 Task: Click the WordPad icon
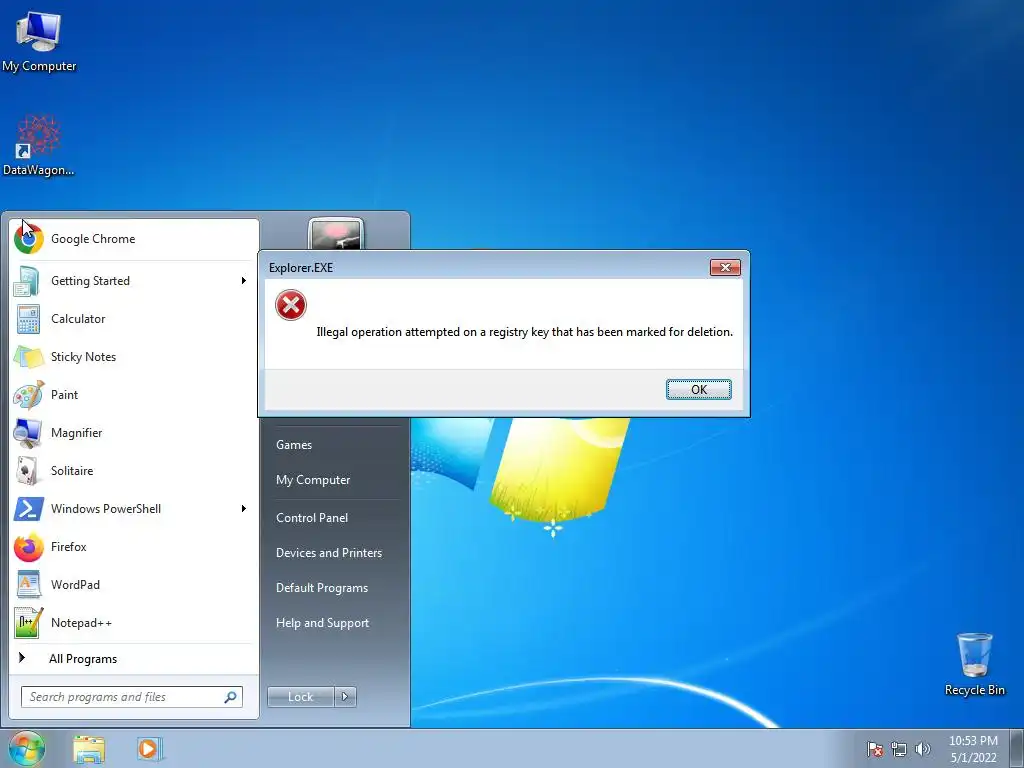[28, 585]
